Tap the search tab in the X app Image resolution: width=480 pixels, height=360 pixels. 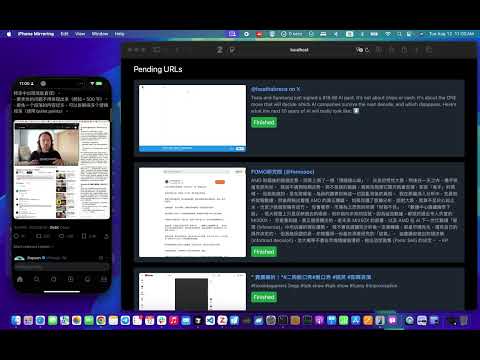tap(37, 279)
